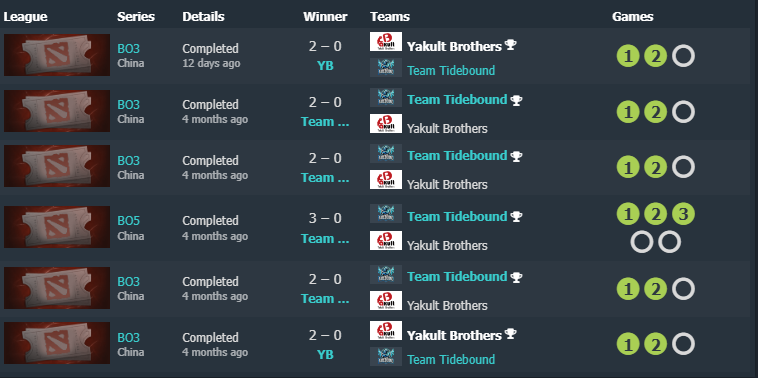Open Yakult Brothers logo in first series
This screenshot has width=758, height=378.
coord(386,42)
